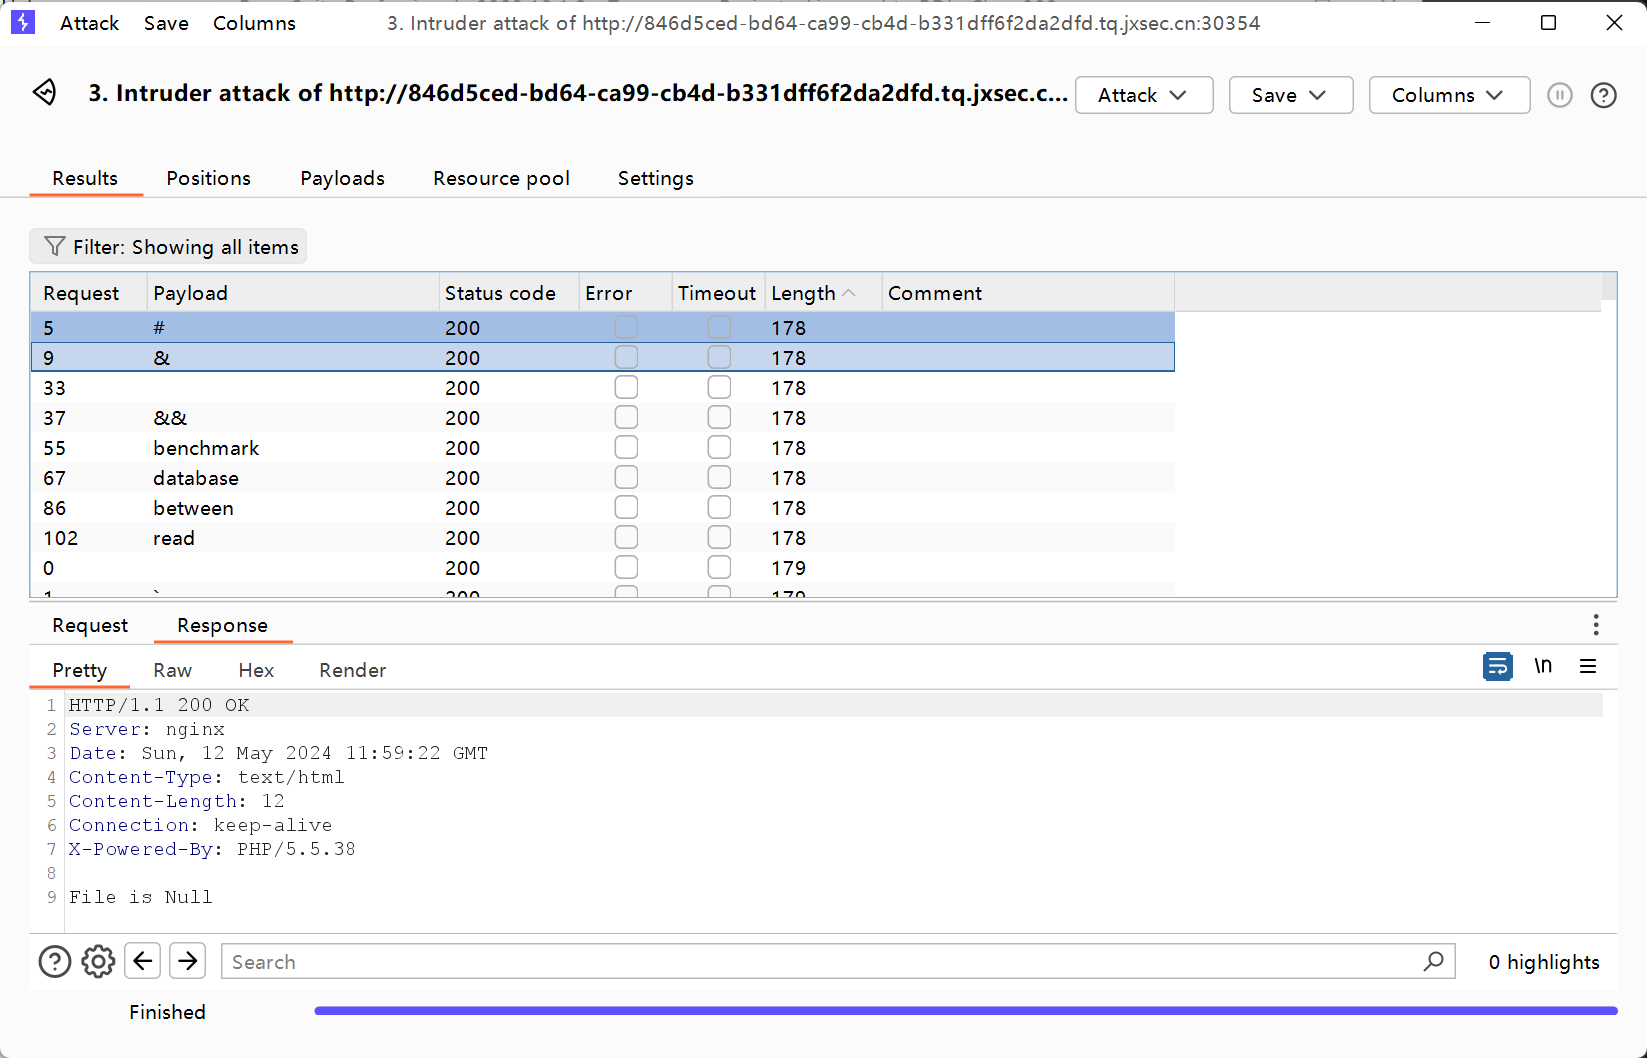The width and height of the screenshot is (1647, 1058).
Task: Click the 'File is Null' response line
Action: point(140,897)
